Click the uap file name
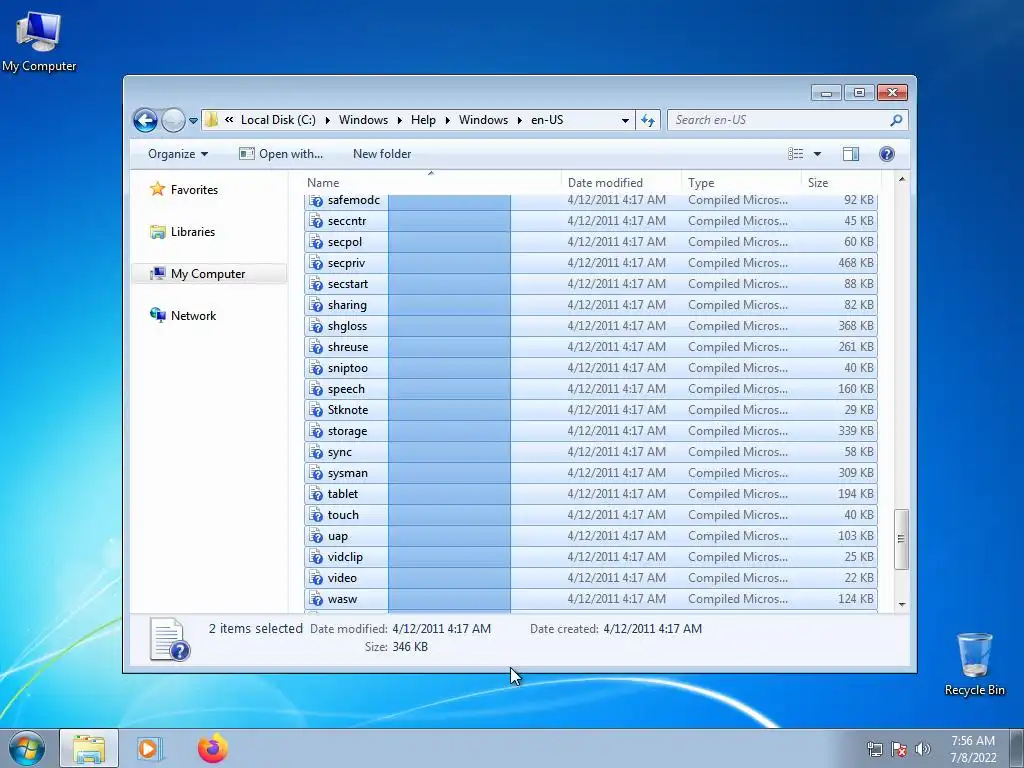Image resolution: width=1024 pixels, height=768 pixels. (338, 536)
